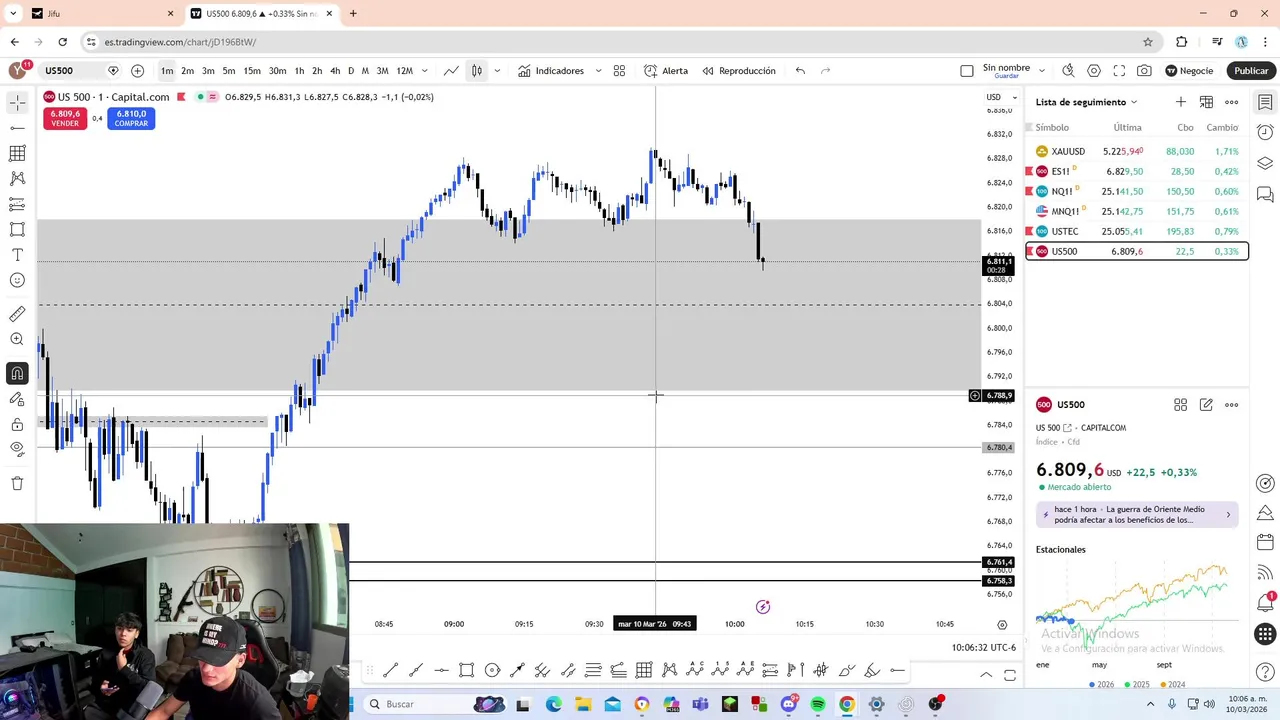Undo the last chart action
This screenshot has height=720, width=1280.
[800, 71]
